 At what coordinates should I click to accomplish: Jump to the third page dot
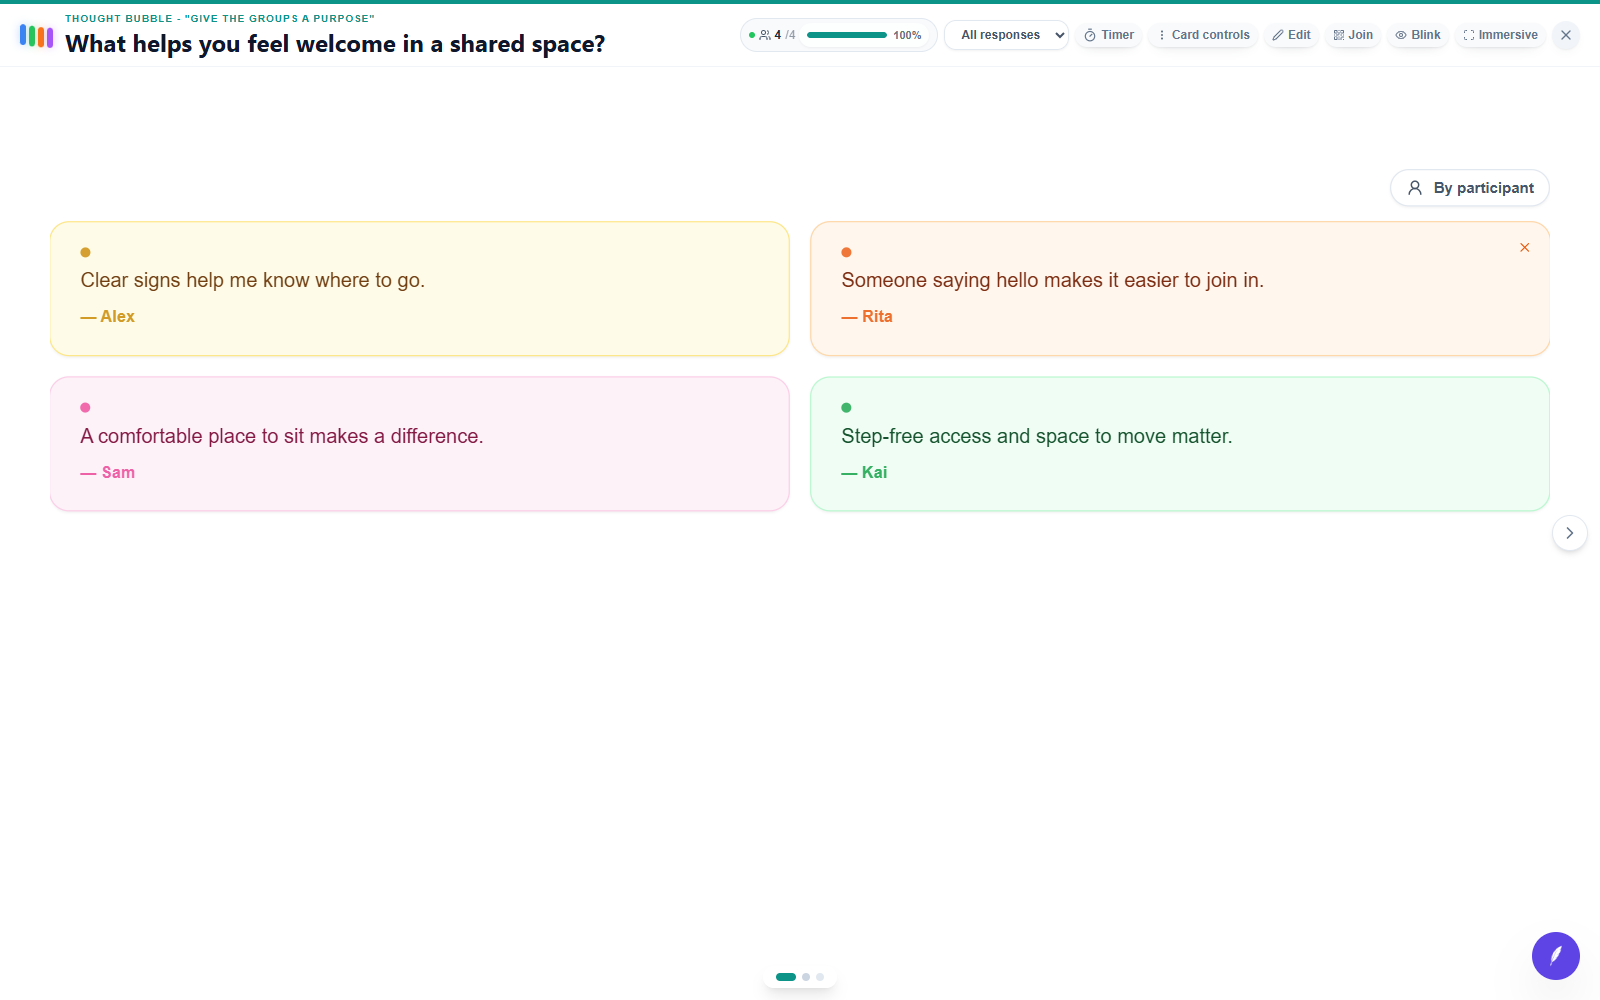click(x=820, y=977)
